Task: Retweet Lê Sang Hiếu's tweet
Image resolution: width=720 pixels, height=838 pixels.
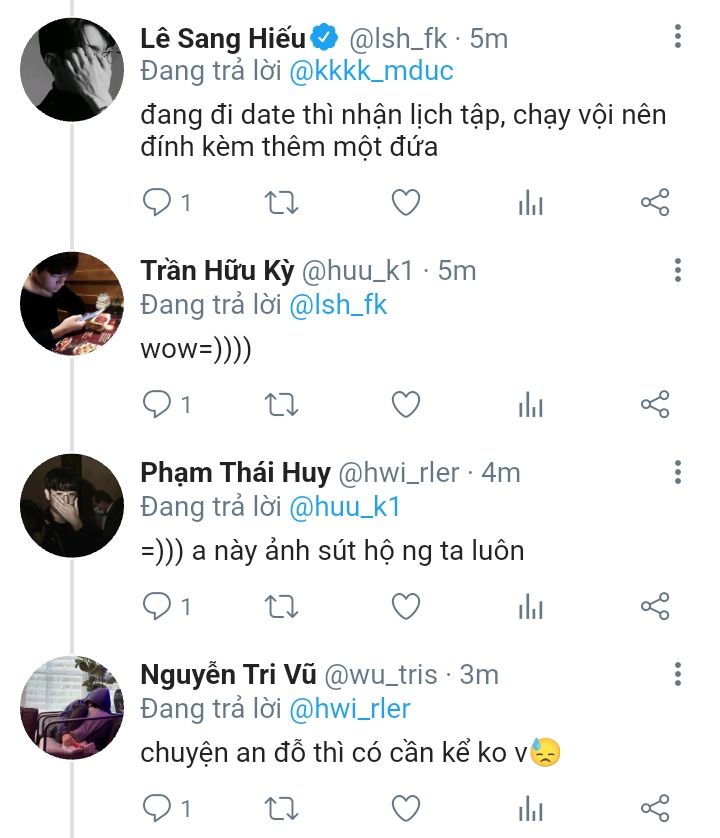Action: [281, 203]
